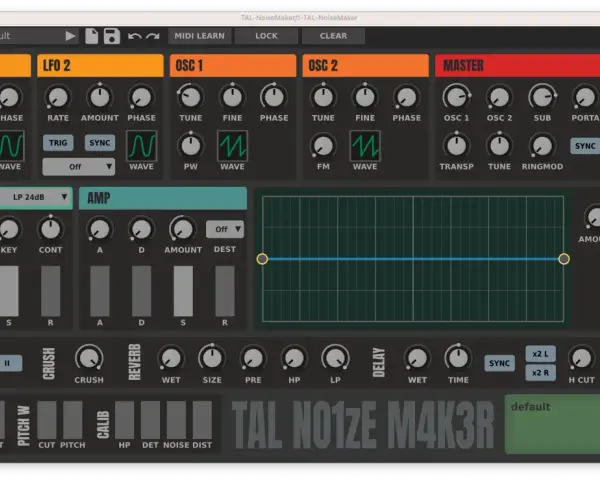Toggle the Master SYNC button
The image size is (600, 480).
(x=585, y=146)
